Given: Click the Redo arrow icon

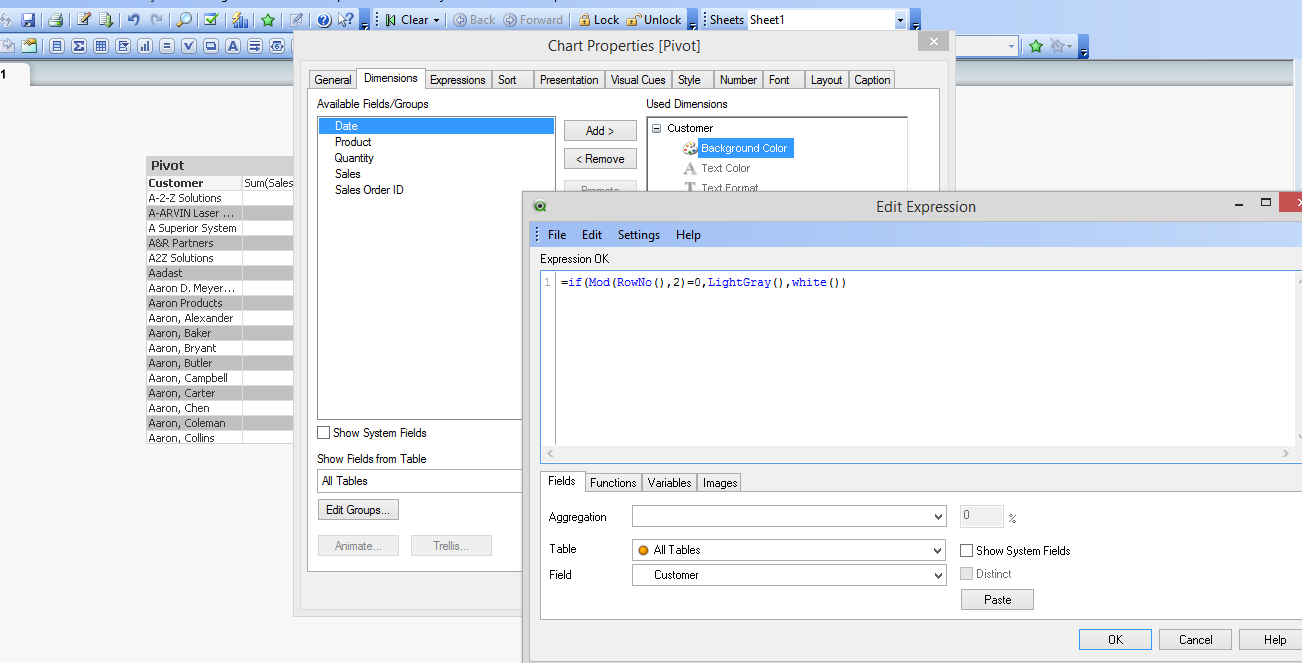Looking at the screenshot, I should (156, 19).
